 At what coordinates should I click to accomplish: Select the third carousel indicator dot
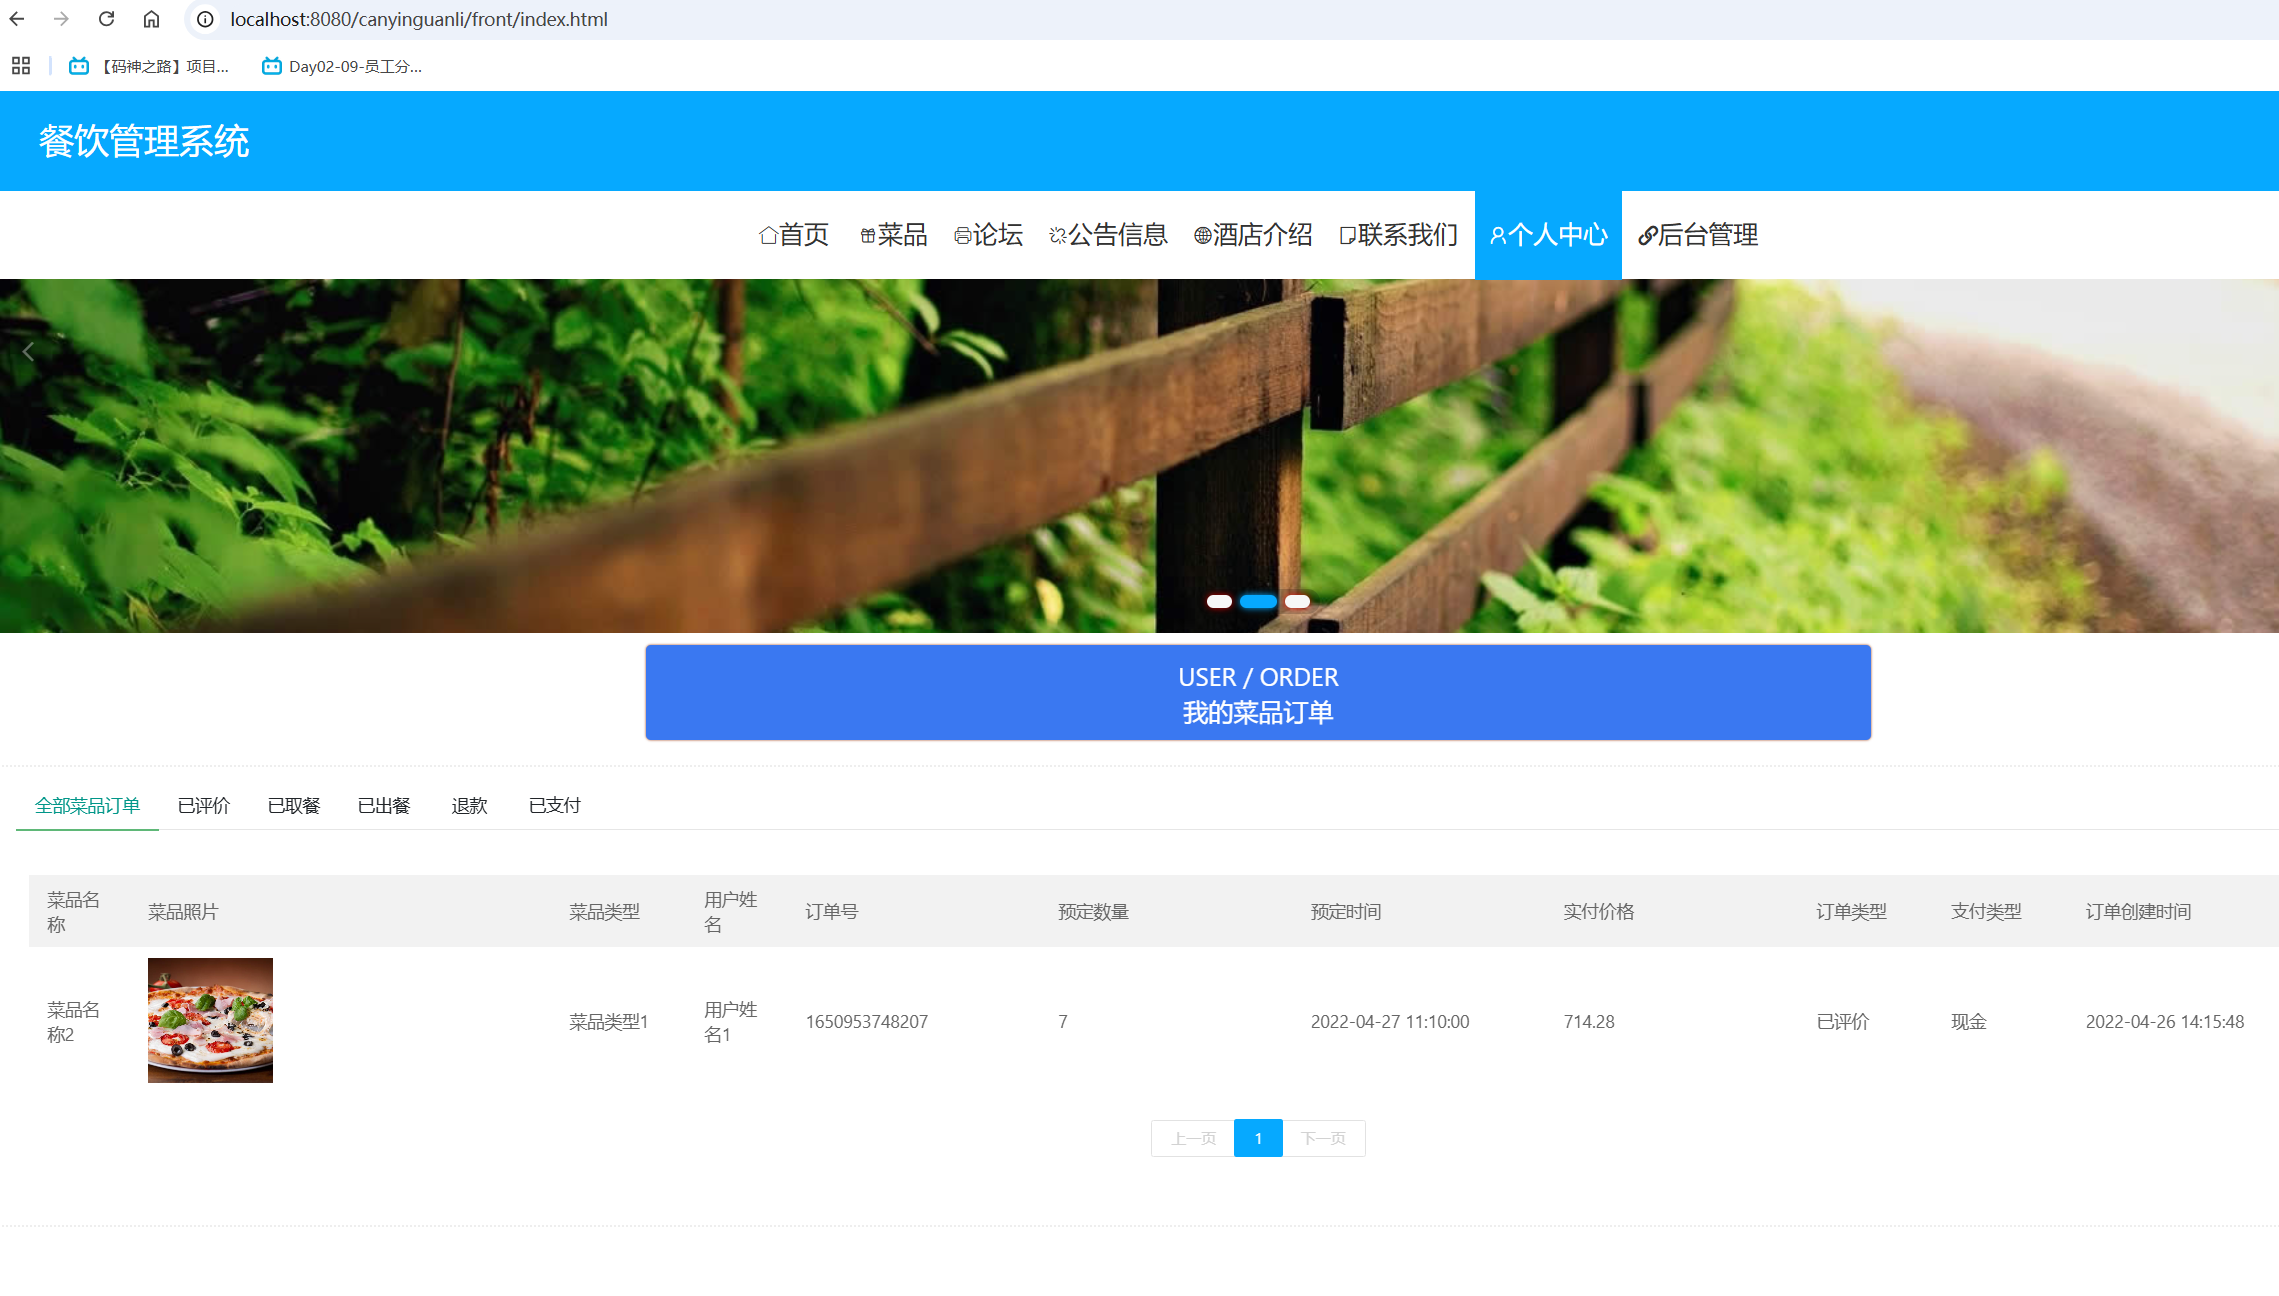click(1297, 601)
